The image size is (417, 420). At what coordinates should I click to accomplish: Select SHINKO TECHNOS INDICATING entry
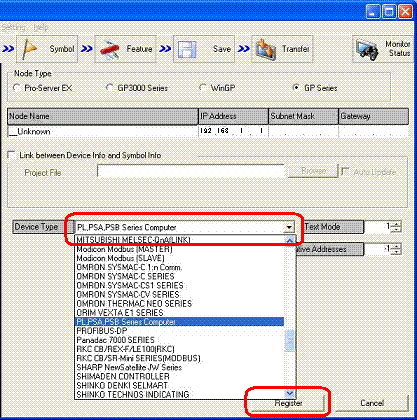pyautogui.click(x=180, y=394)
